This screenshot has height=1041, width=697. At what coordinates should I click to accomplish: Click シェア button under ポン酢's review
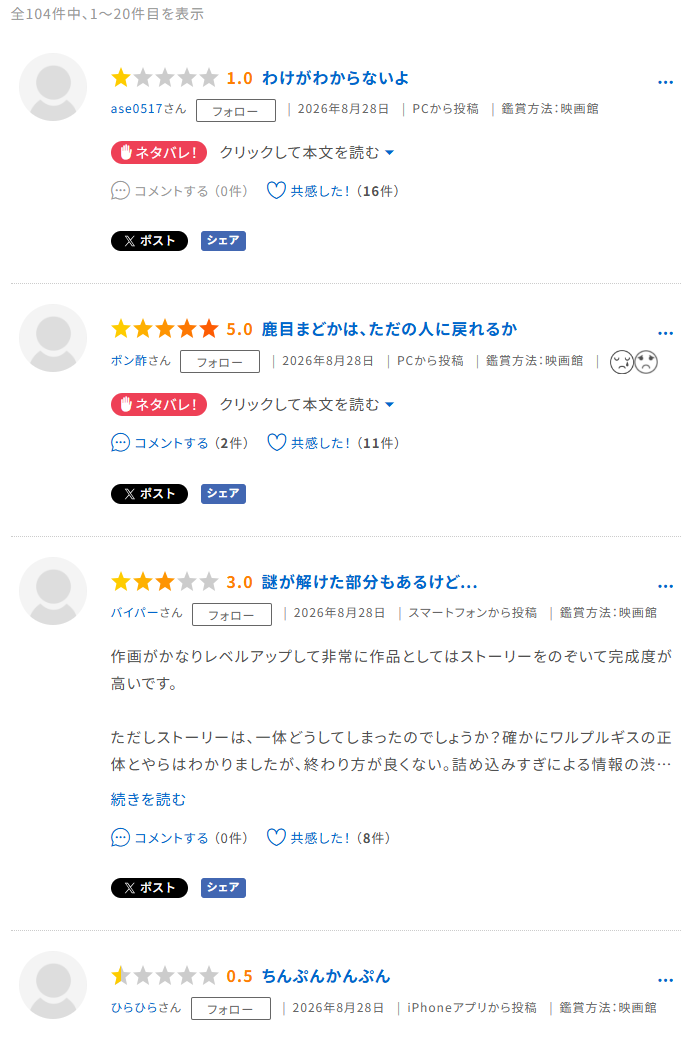tap(223, 493)
